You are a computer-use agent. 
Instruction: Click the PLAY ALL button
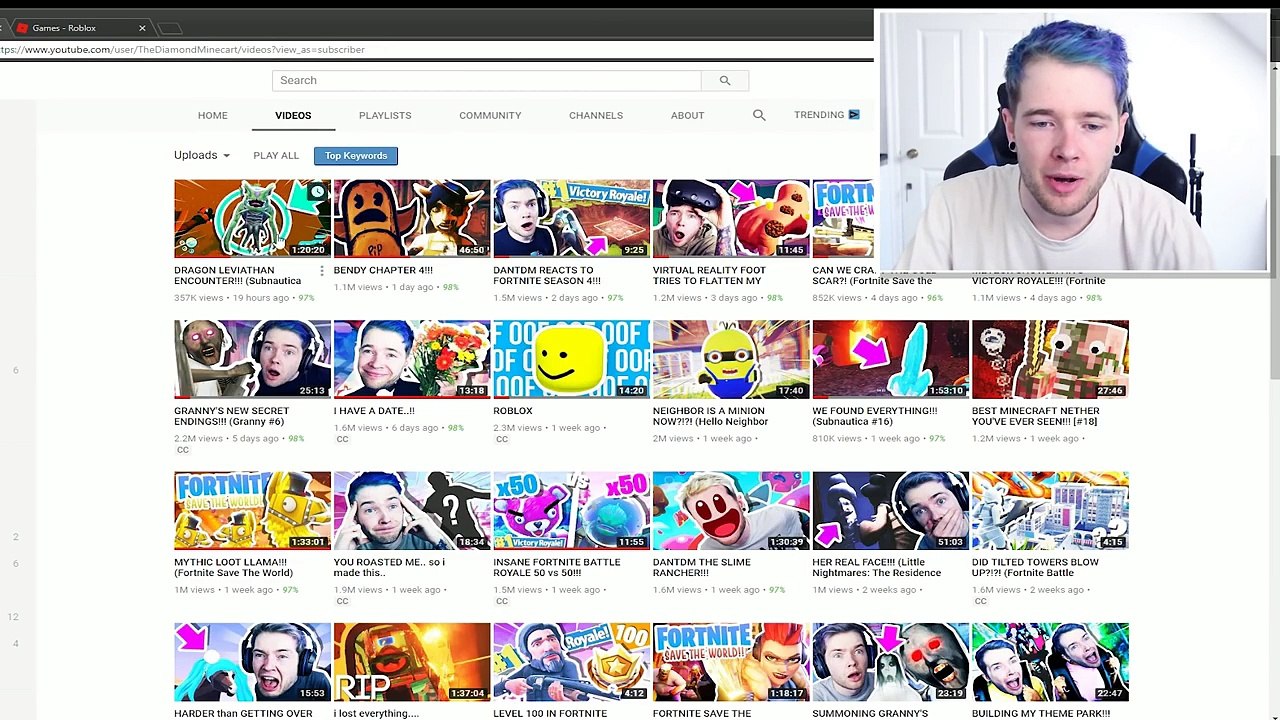[x=276, y=155]
